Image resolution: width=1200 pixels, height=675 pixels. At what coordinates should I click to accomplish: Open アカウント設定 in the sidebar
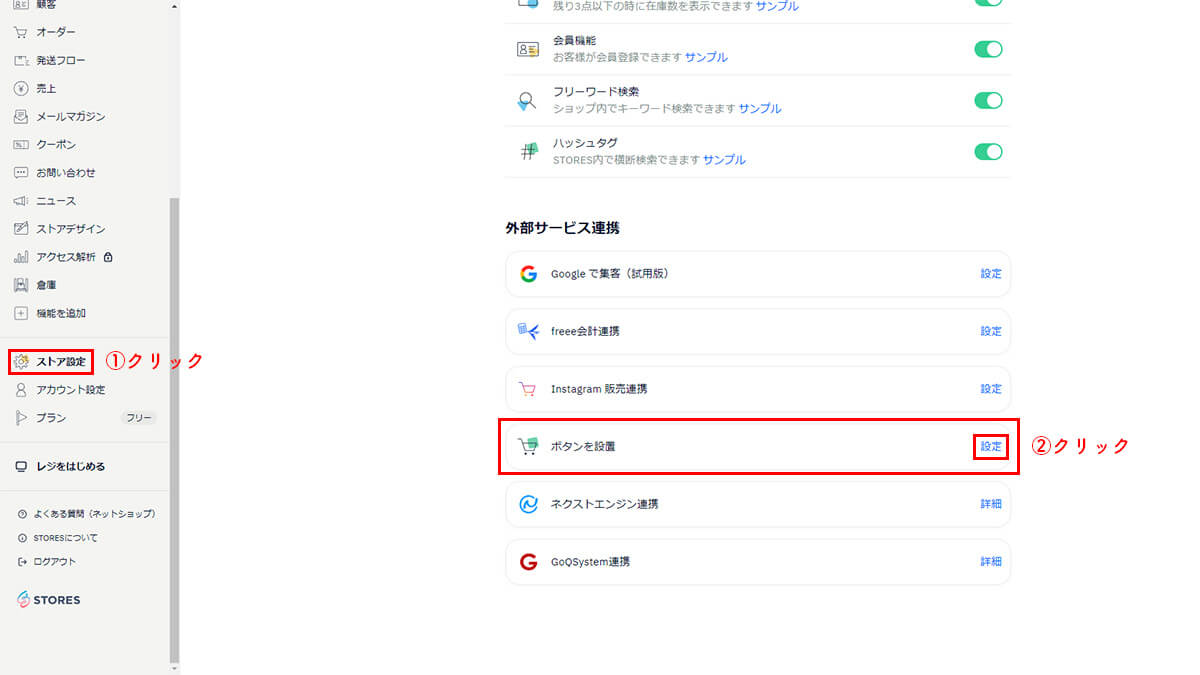(71, 390)
